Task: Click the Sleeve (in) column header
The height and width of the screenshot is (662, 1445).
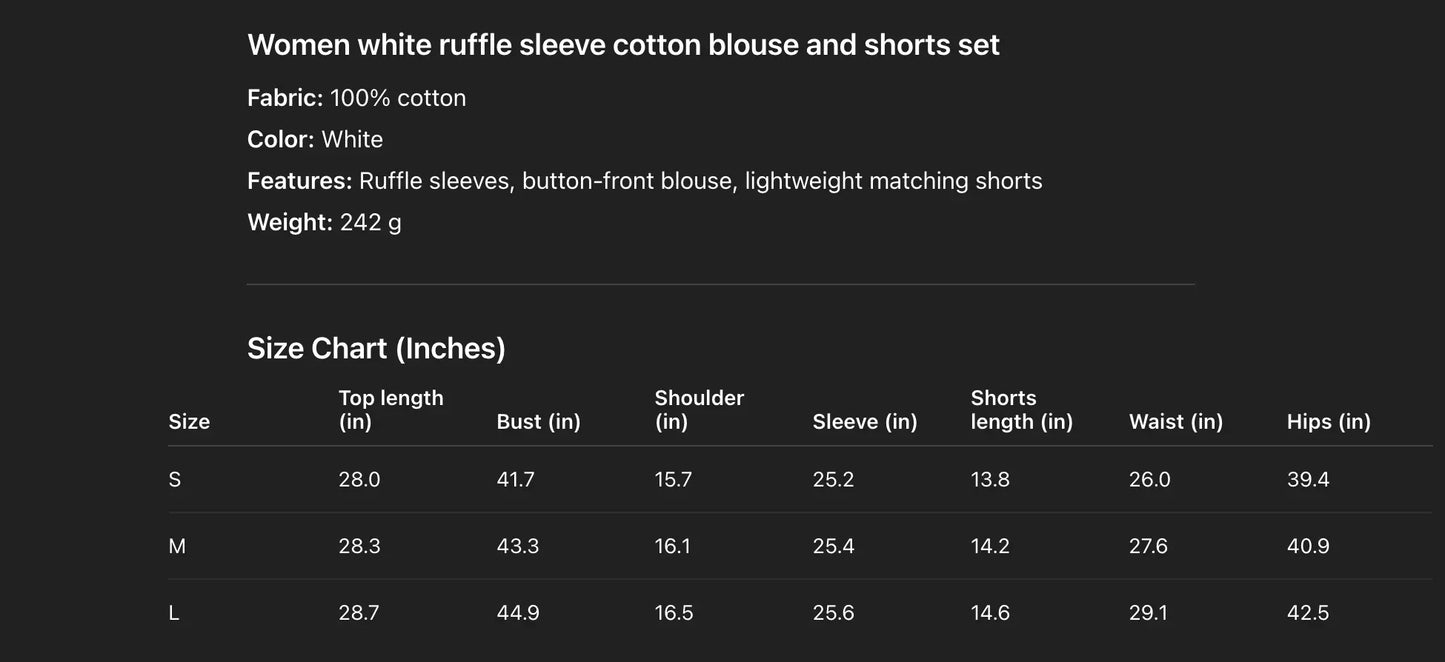Action: click(865, 421)
